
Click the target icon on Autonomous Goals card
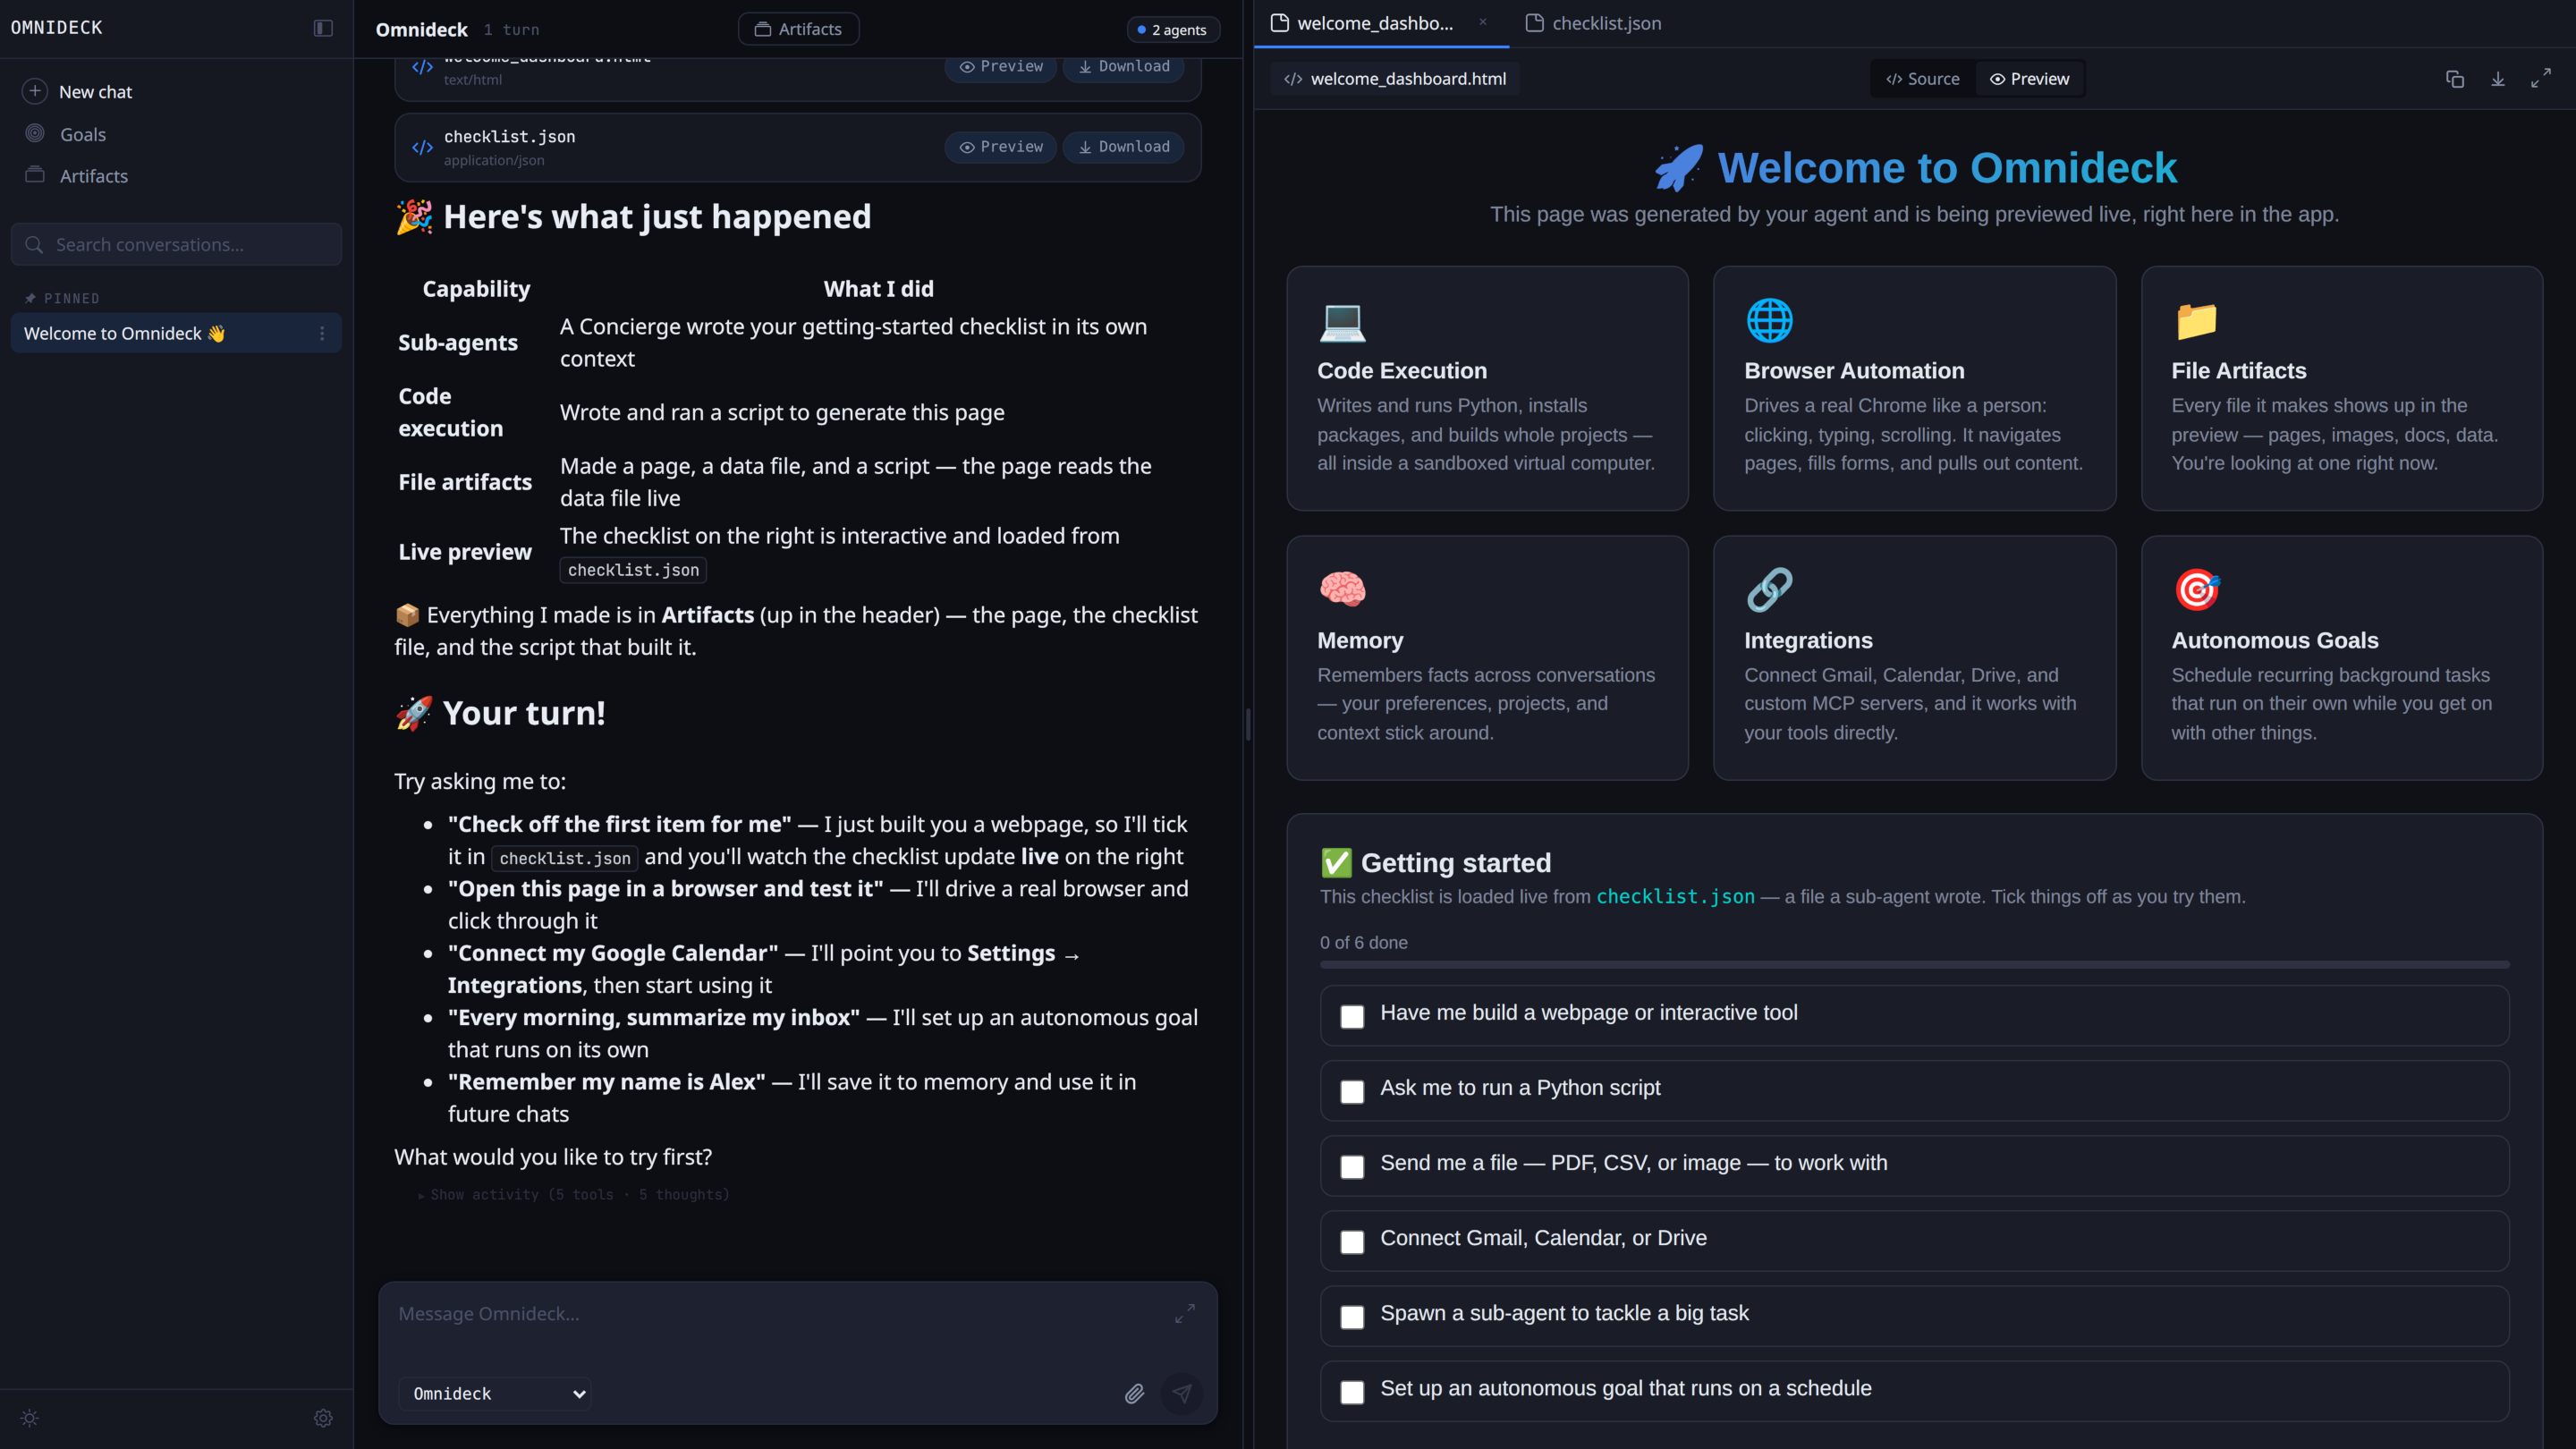2196,590
